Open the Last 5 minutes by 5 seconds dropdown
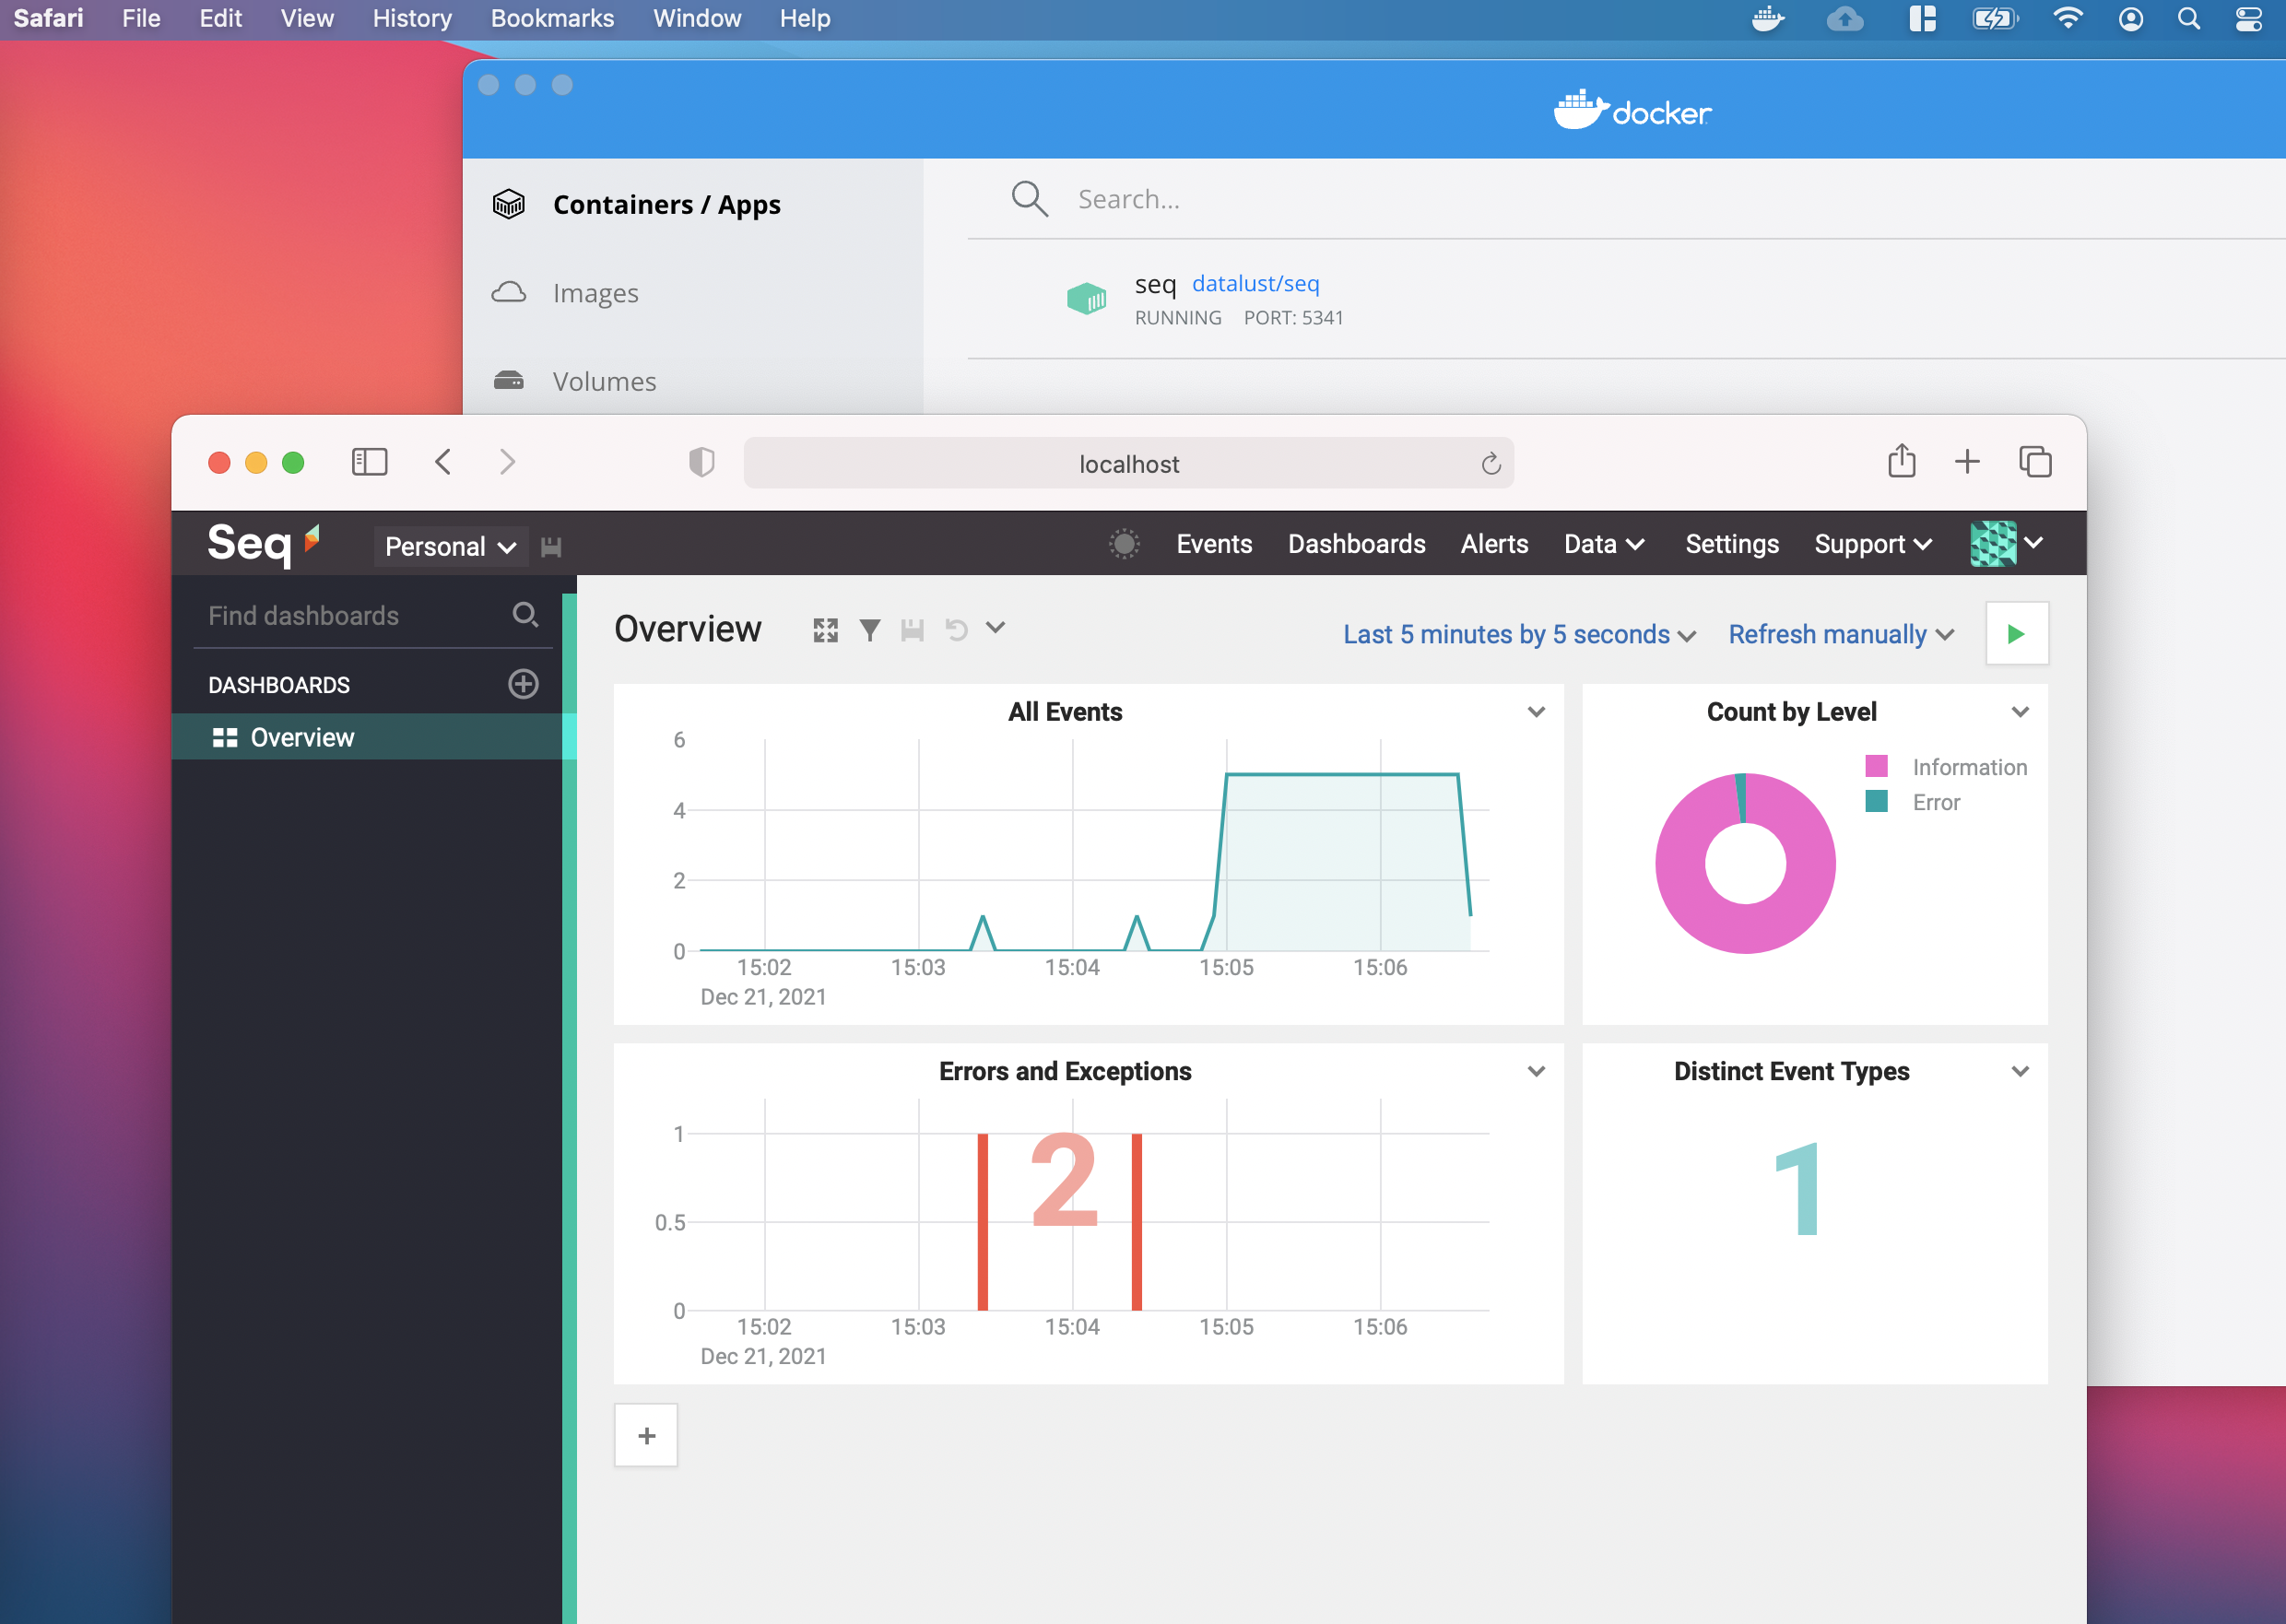 coord(1519,634)
